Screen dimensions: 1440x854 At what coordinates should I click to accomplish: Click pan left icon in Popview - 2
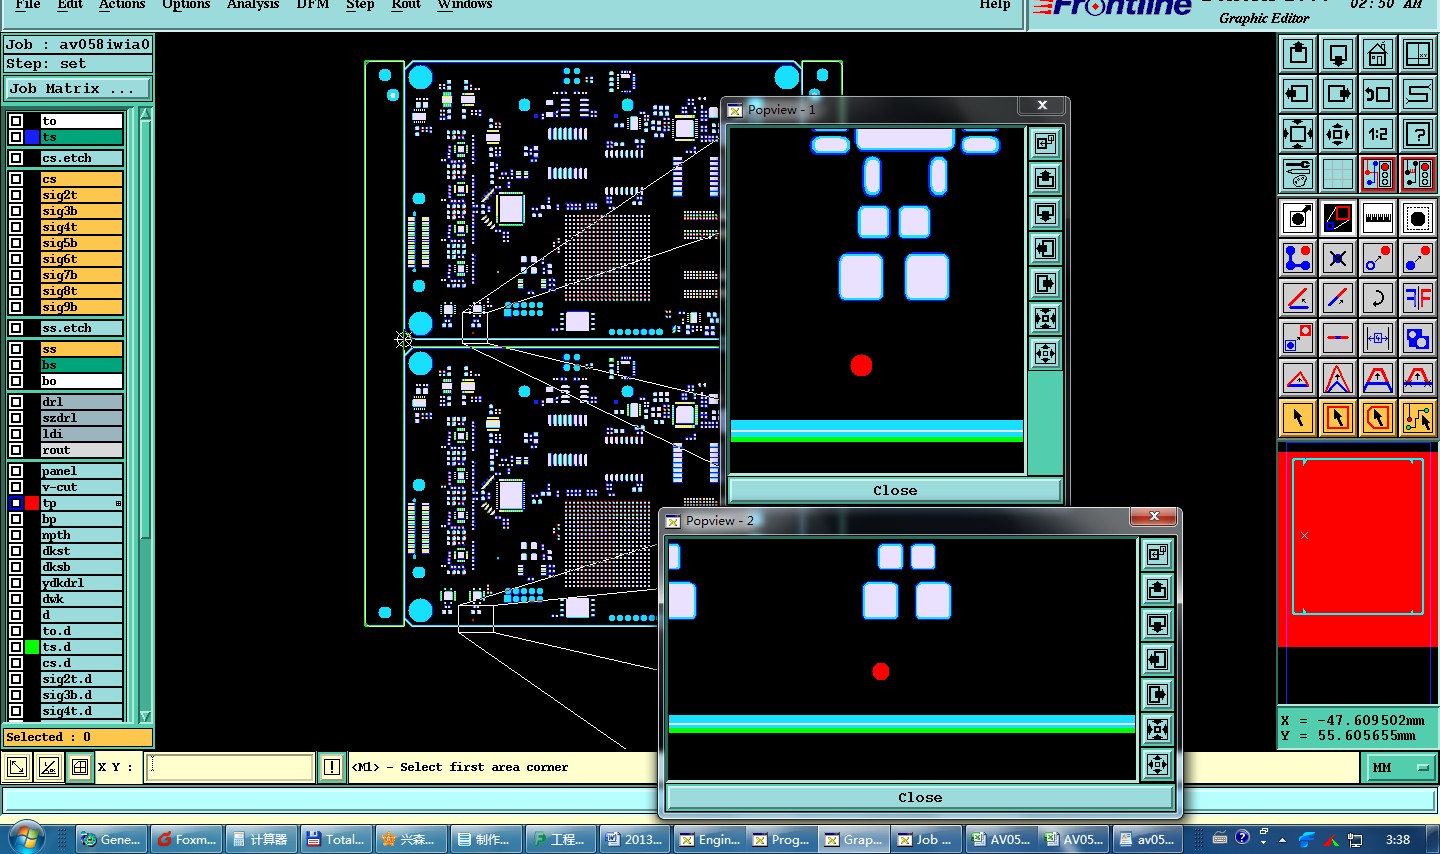pos(1157,659)
